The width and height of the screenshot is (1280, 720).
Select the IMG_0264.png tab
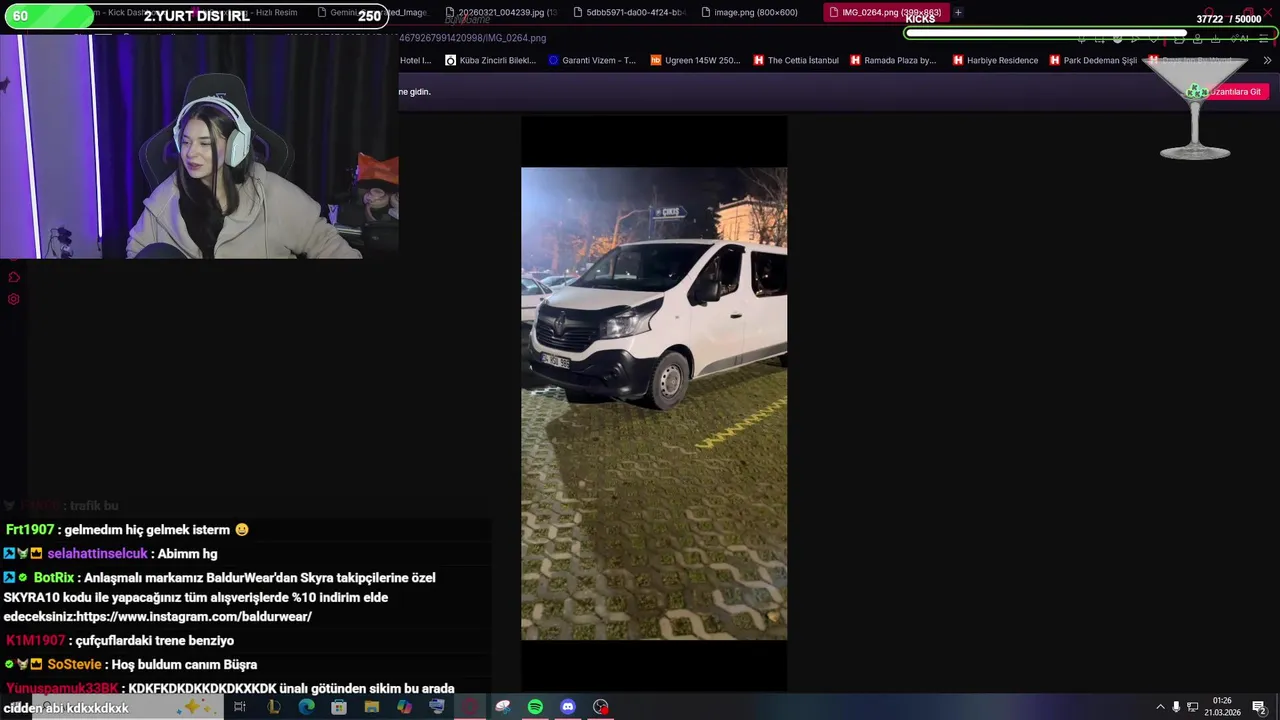pos(885,12)
